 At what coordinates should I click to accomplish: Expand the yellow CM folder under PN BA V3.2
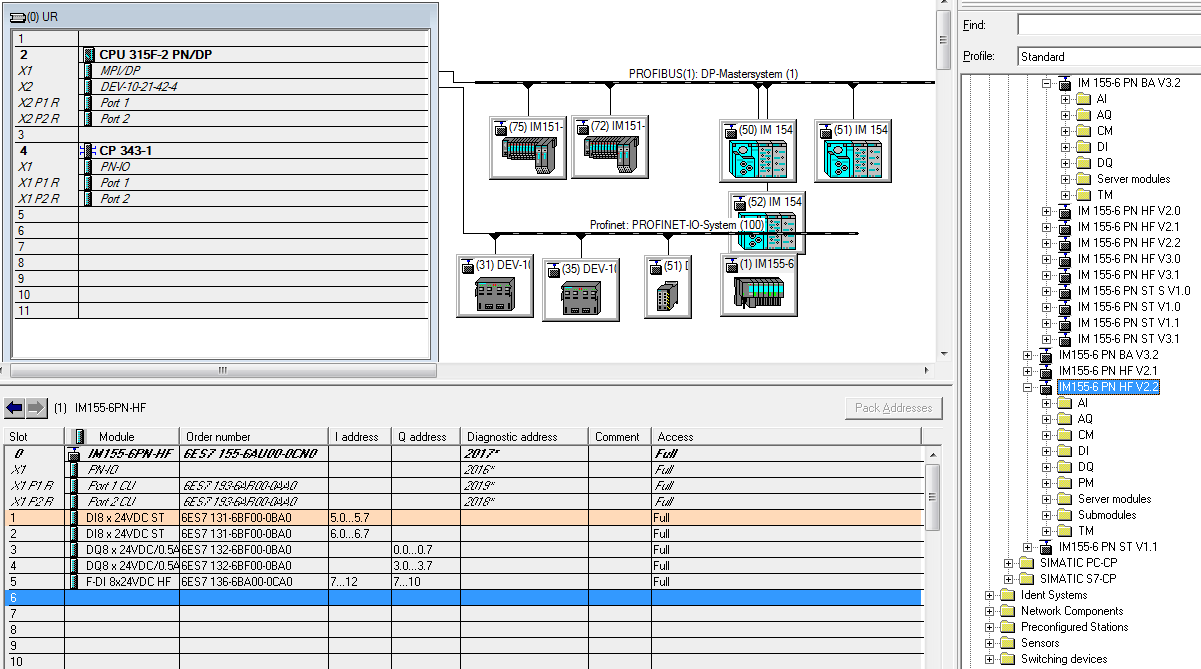point(1066,131)
